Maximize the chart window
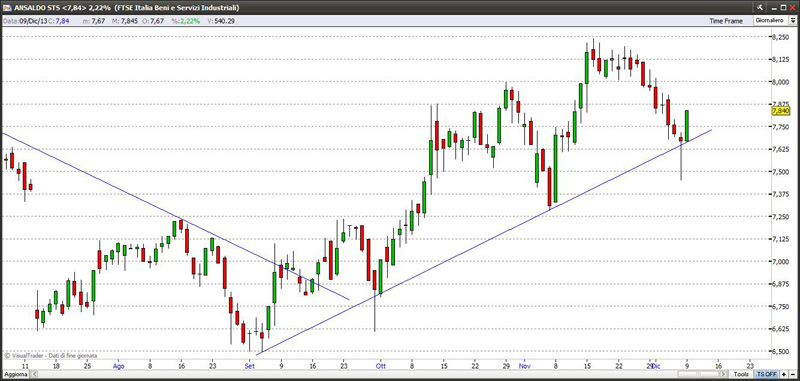800x381 pixels. pyautogui.click(x=783, y=8)
